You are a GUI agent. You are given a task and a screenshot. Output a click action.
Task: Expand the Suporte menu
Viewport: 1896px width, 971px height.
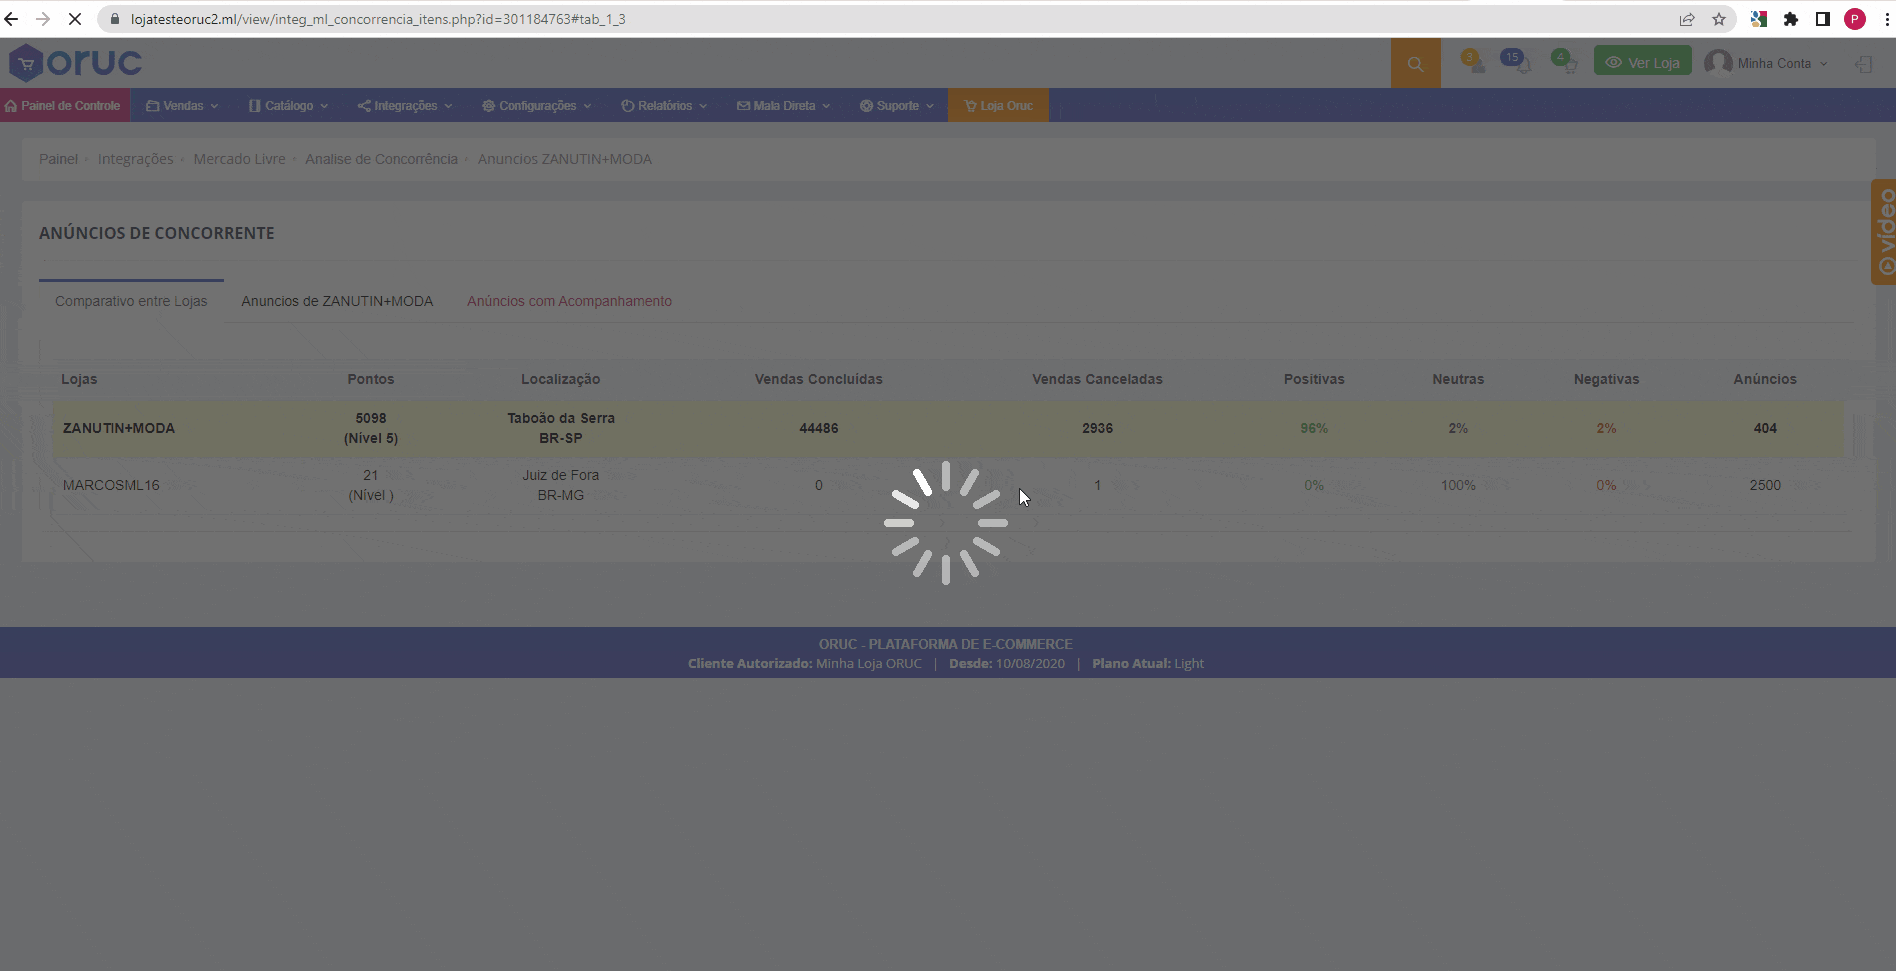(897, 105)
